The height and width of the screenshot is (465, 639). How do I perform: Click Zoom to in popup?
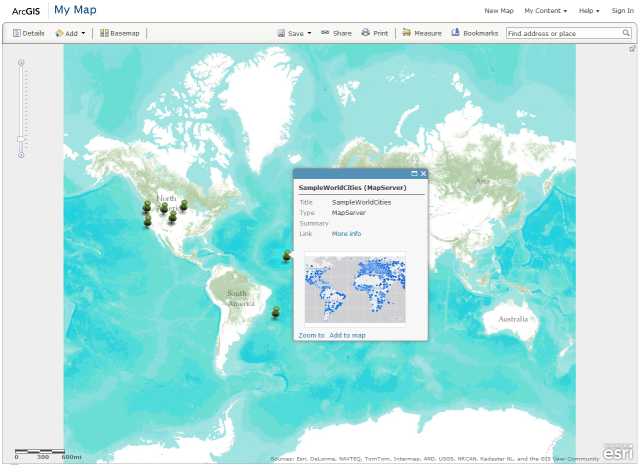311,335
